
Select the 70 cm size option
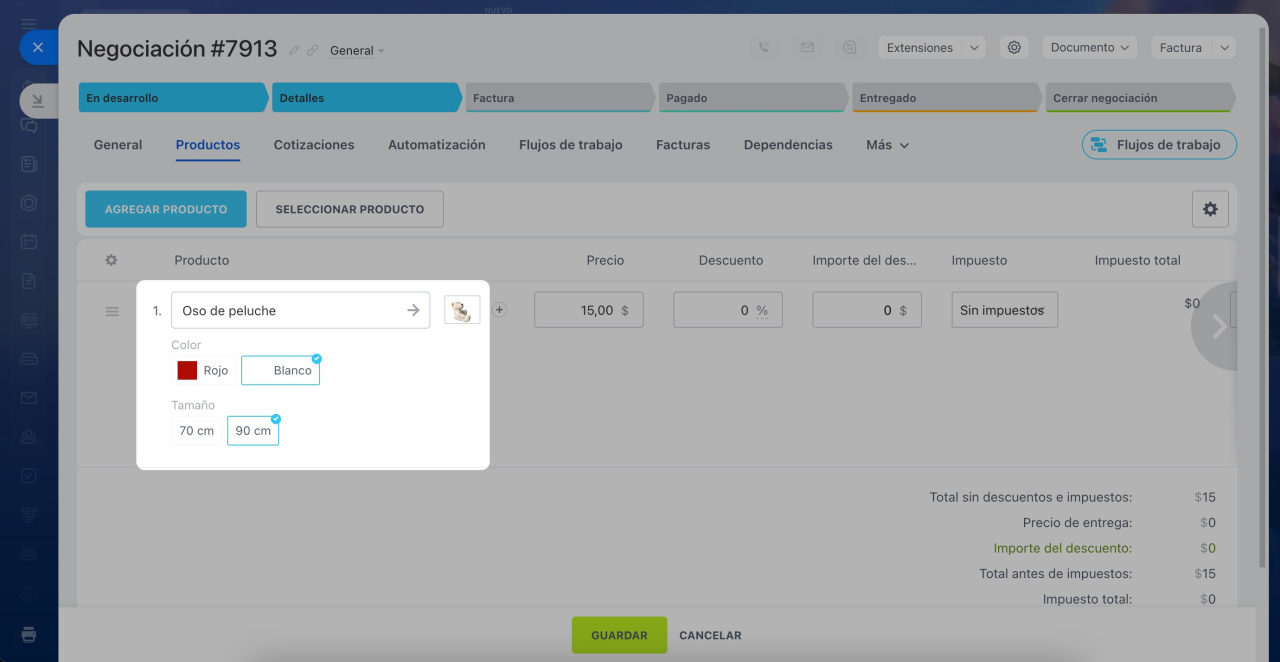pyautogui.click(x=197, y=431)
